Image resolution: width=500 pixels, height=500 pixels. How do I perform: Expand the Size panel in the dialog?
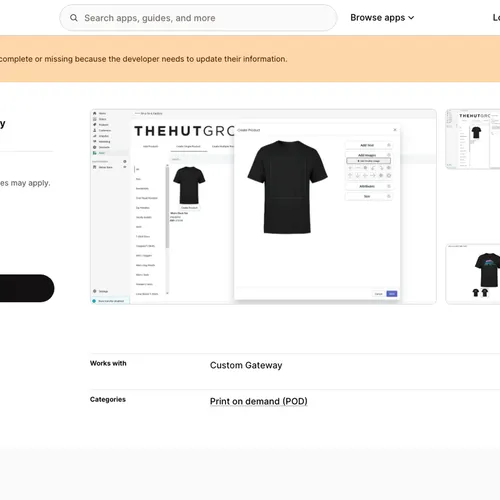pyautogui.click(x=368, y=196)
